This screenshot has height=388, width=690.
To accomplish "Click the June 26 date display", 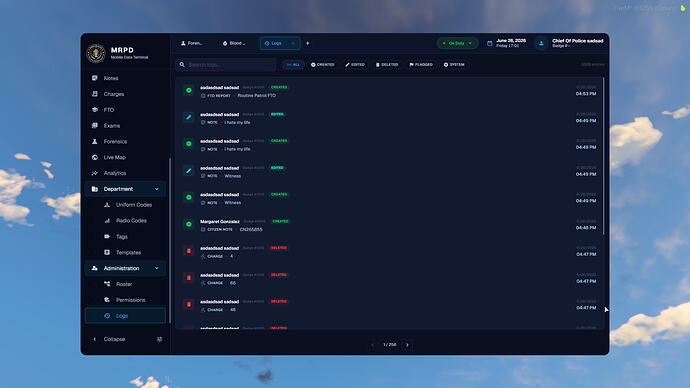I will (510, 43).
